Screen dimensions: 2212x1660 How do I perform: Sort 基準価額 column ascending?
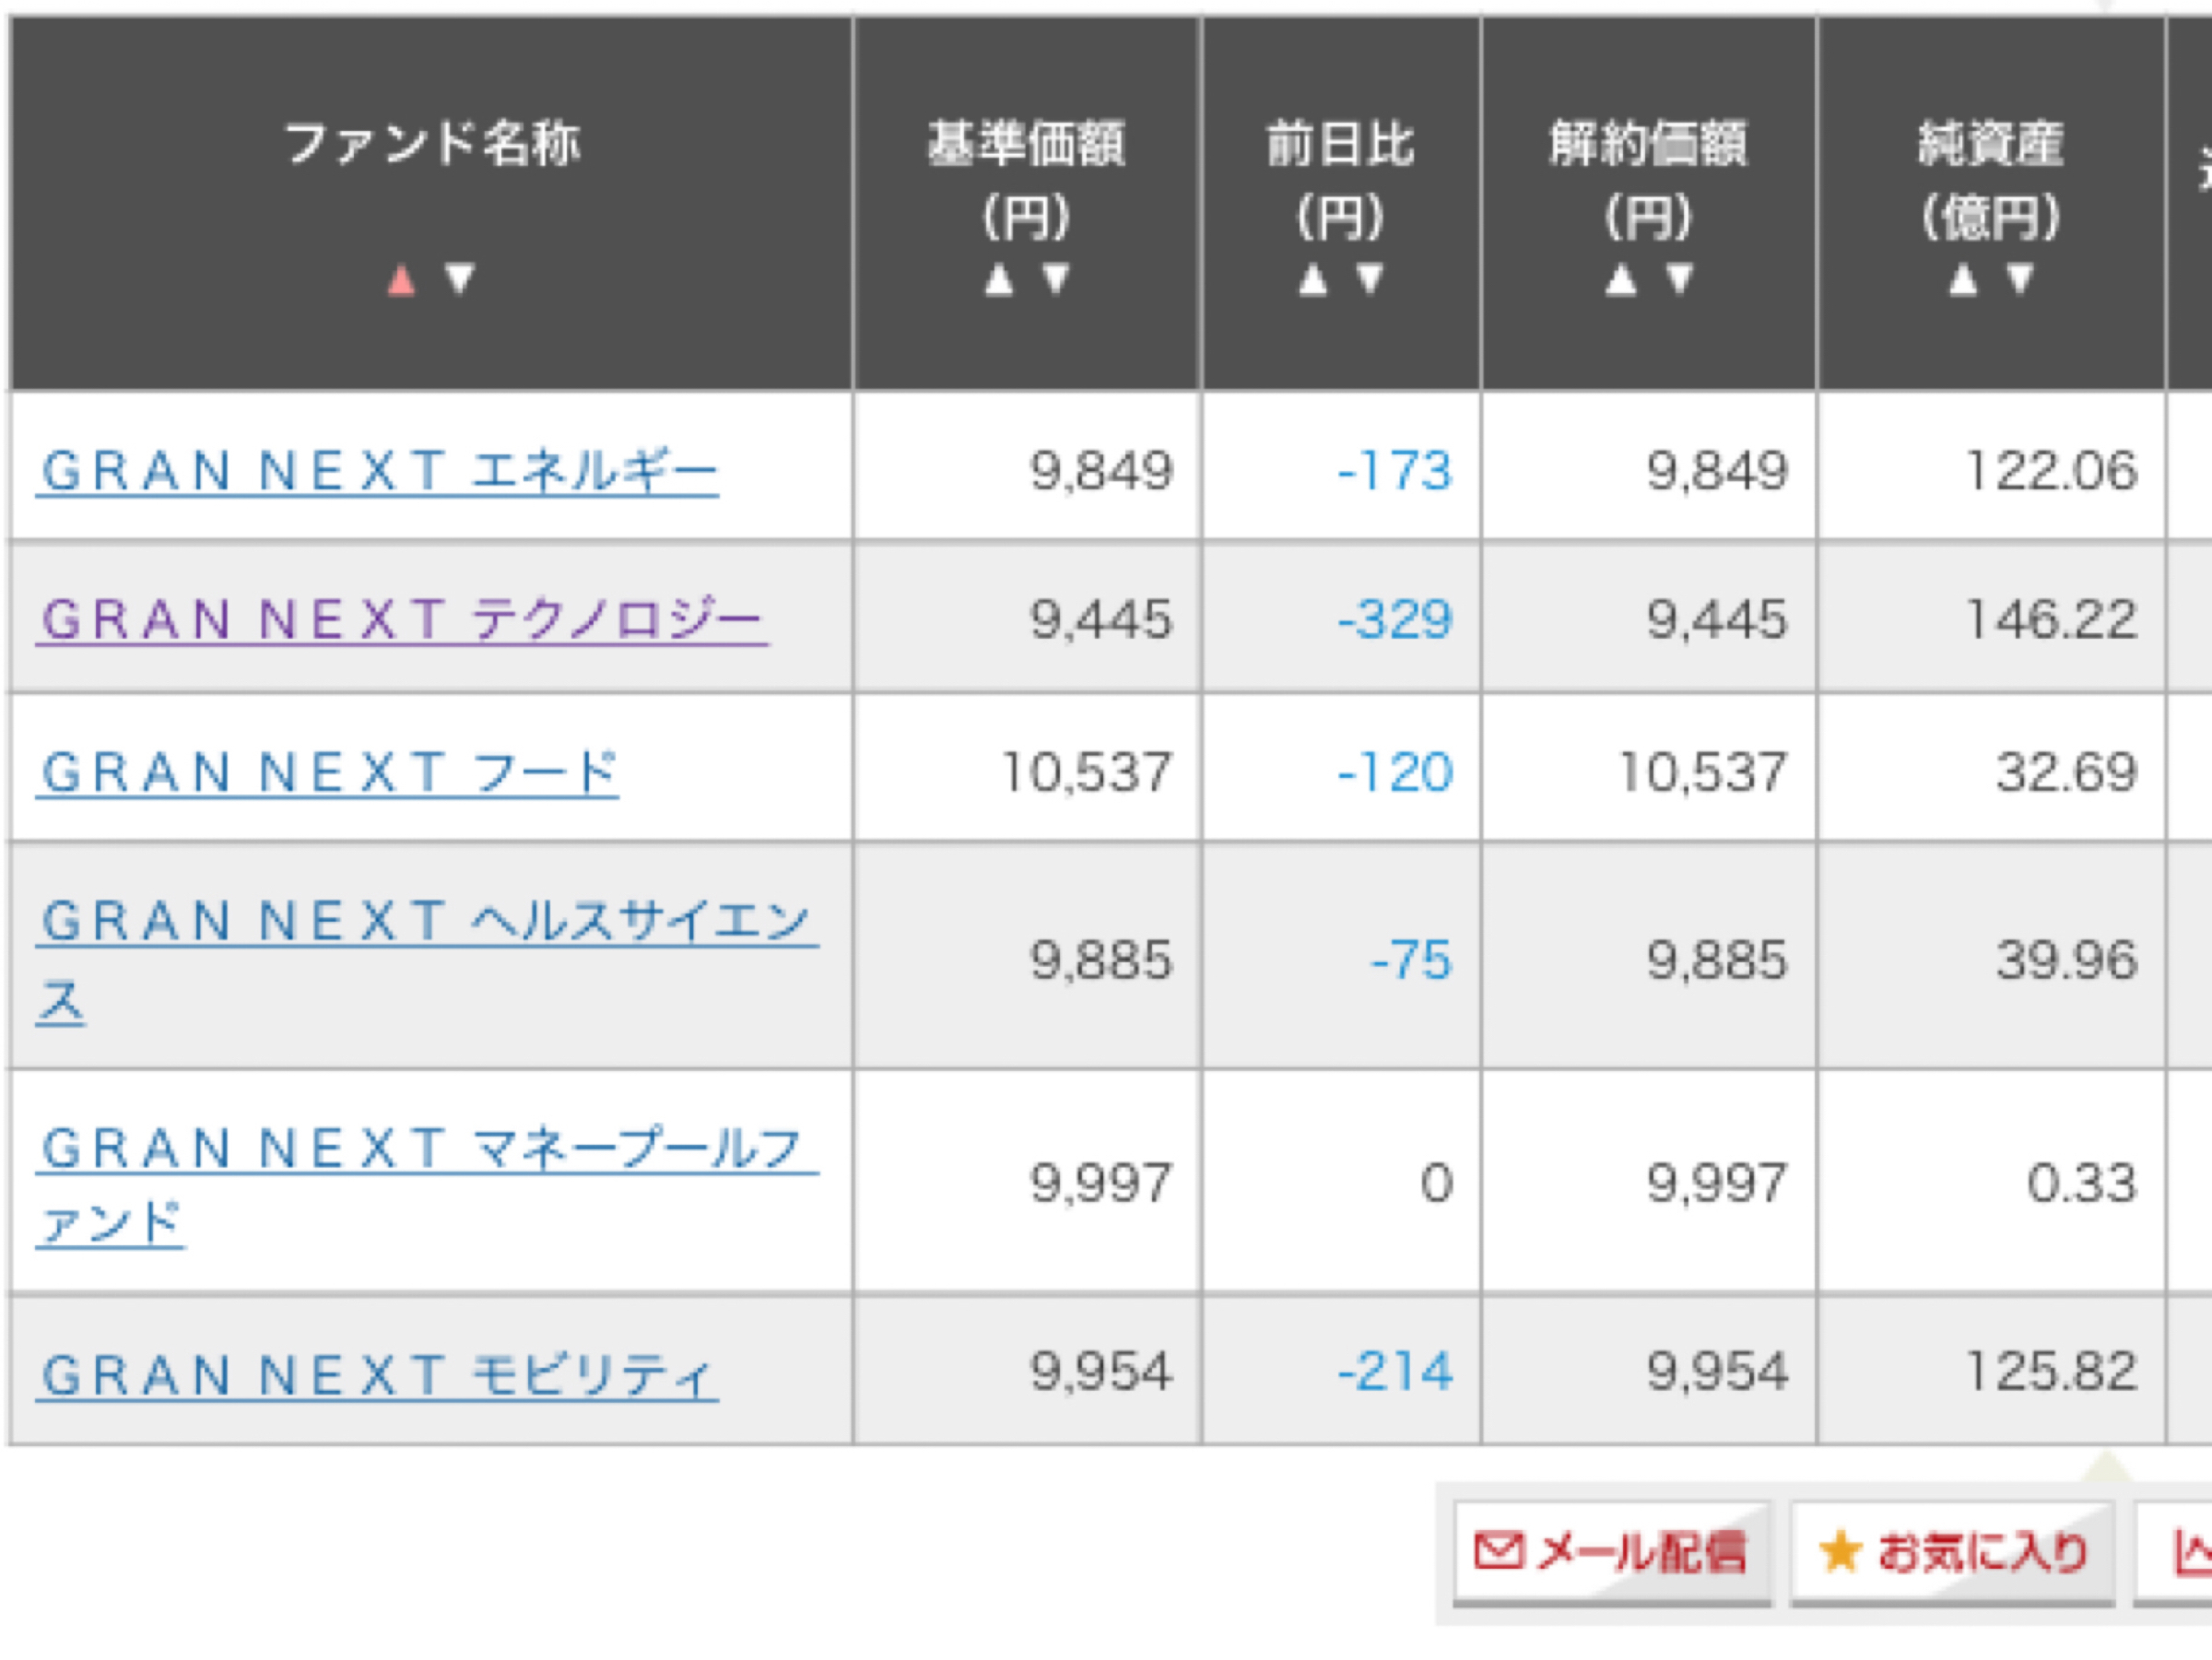coord(998,279)
